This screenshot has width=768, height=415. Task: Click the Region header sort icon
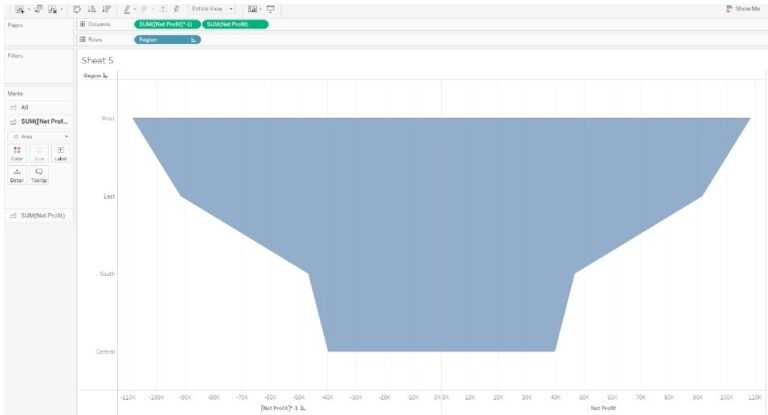[x=105, y=76]
